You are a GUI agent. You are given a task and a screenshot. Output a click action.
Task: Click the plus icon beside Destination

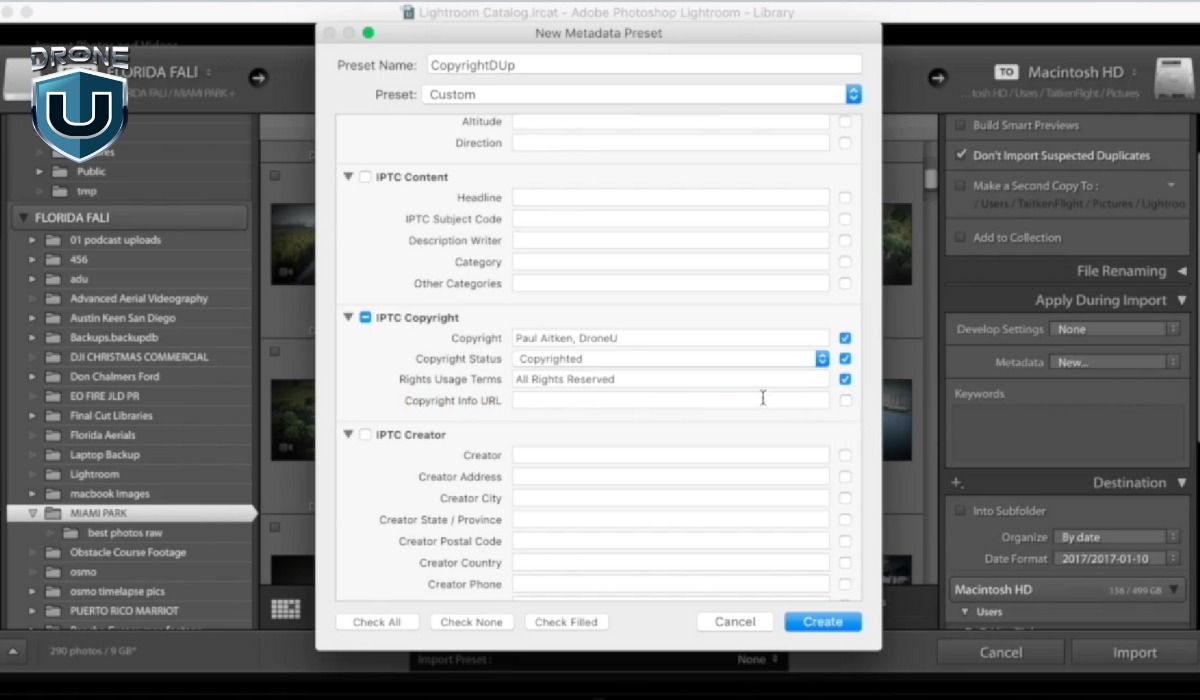[957, 483]
